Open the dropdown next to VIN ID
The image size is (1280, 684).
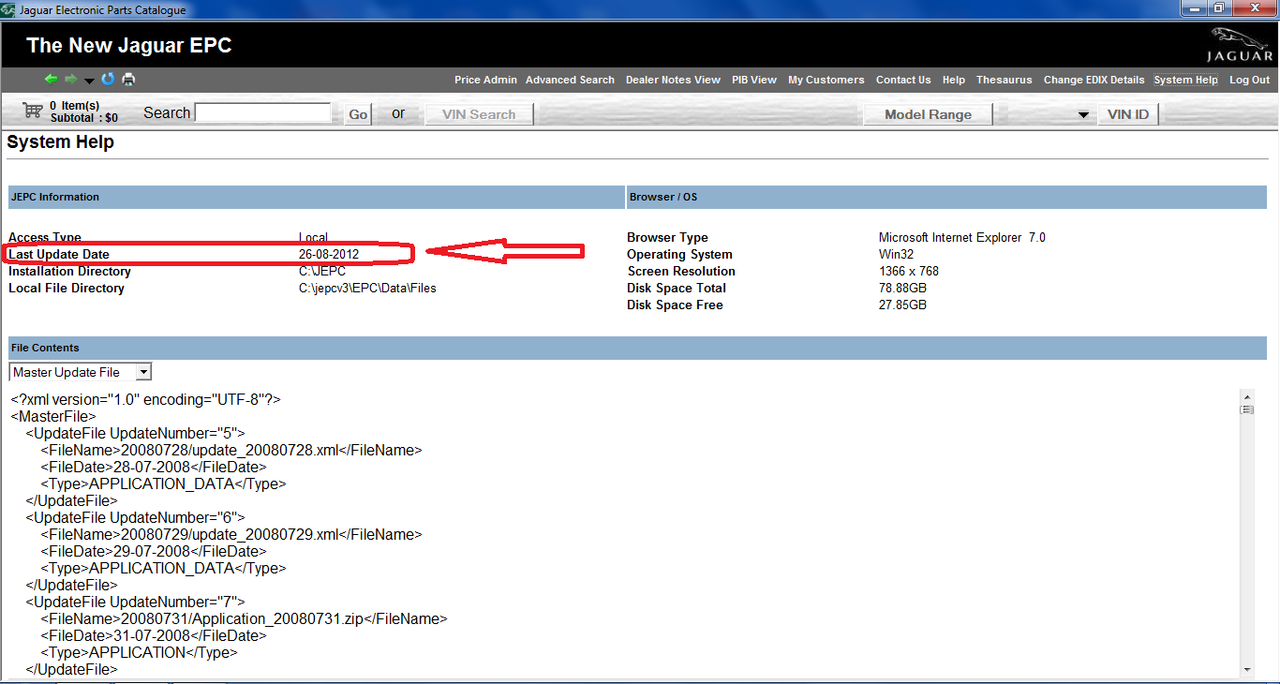(1083, 115)
